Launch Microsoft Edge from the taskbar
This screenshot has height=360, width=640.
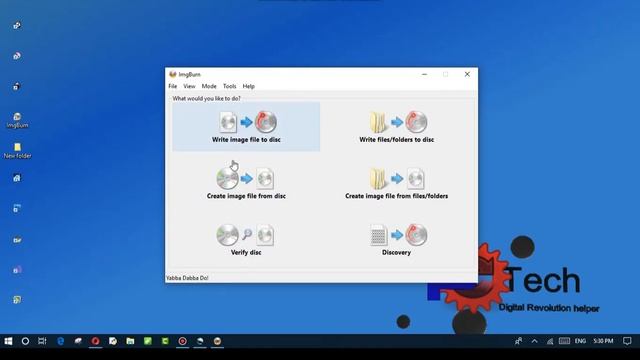tap(60, 341)
